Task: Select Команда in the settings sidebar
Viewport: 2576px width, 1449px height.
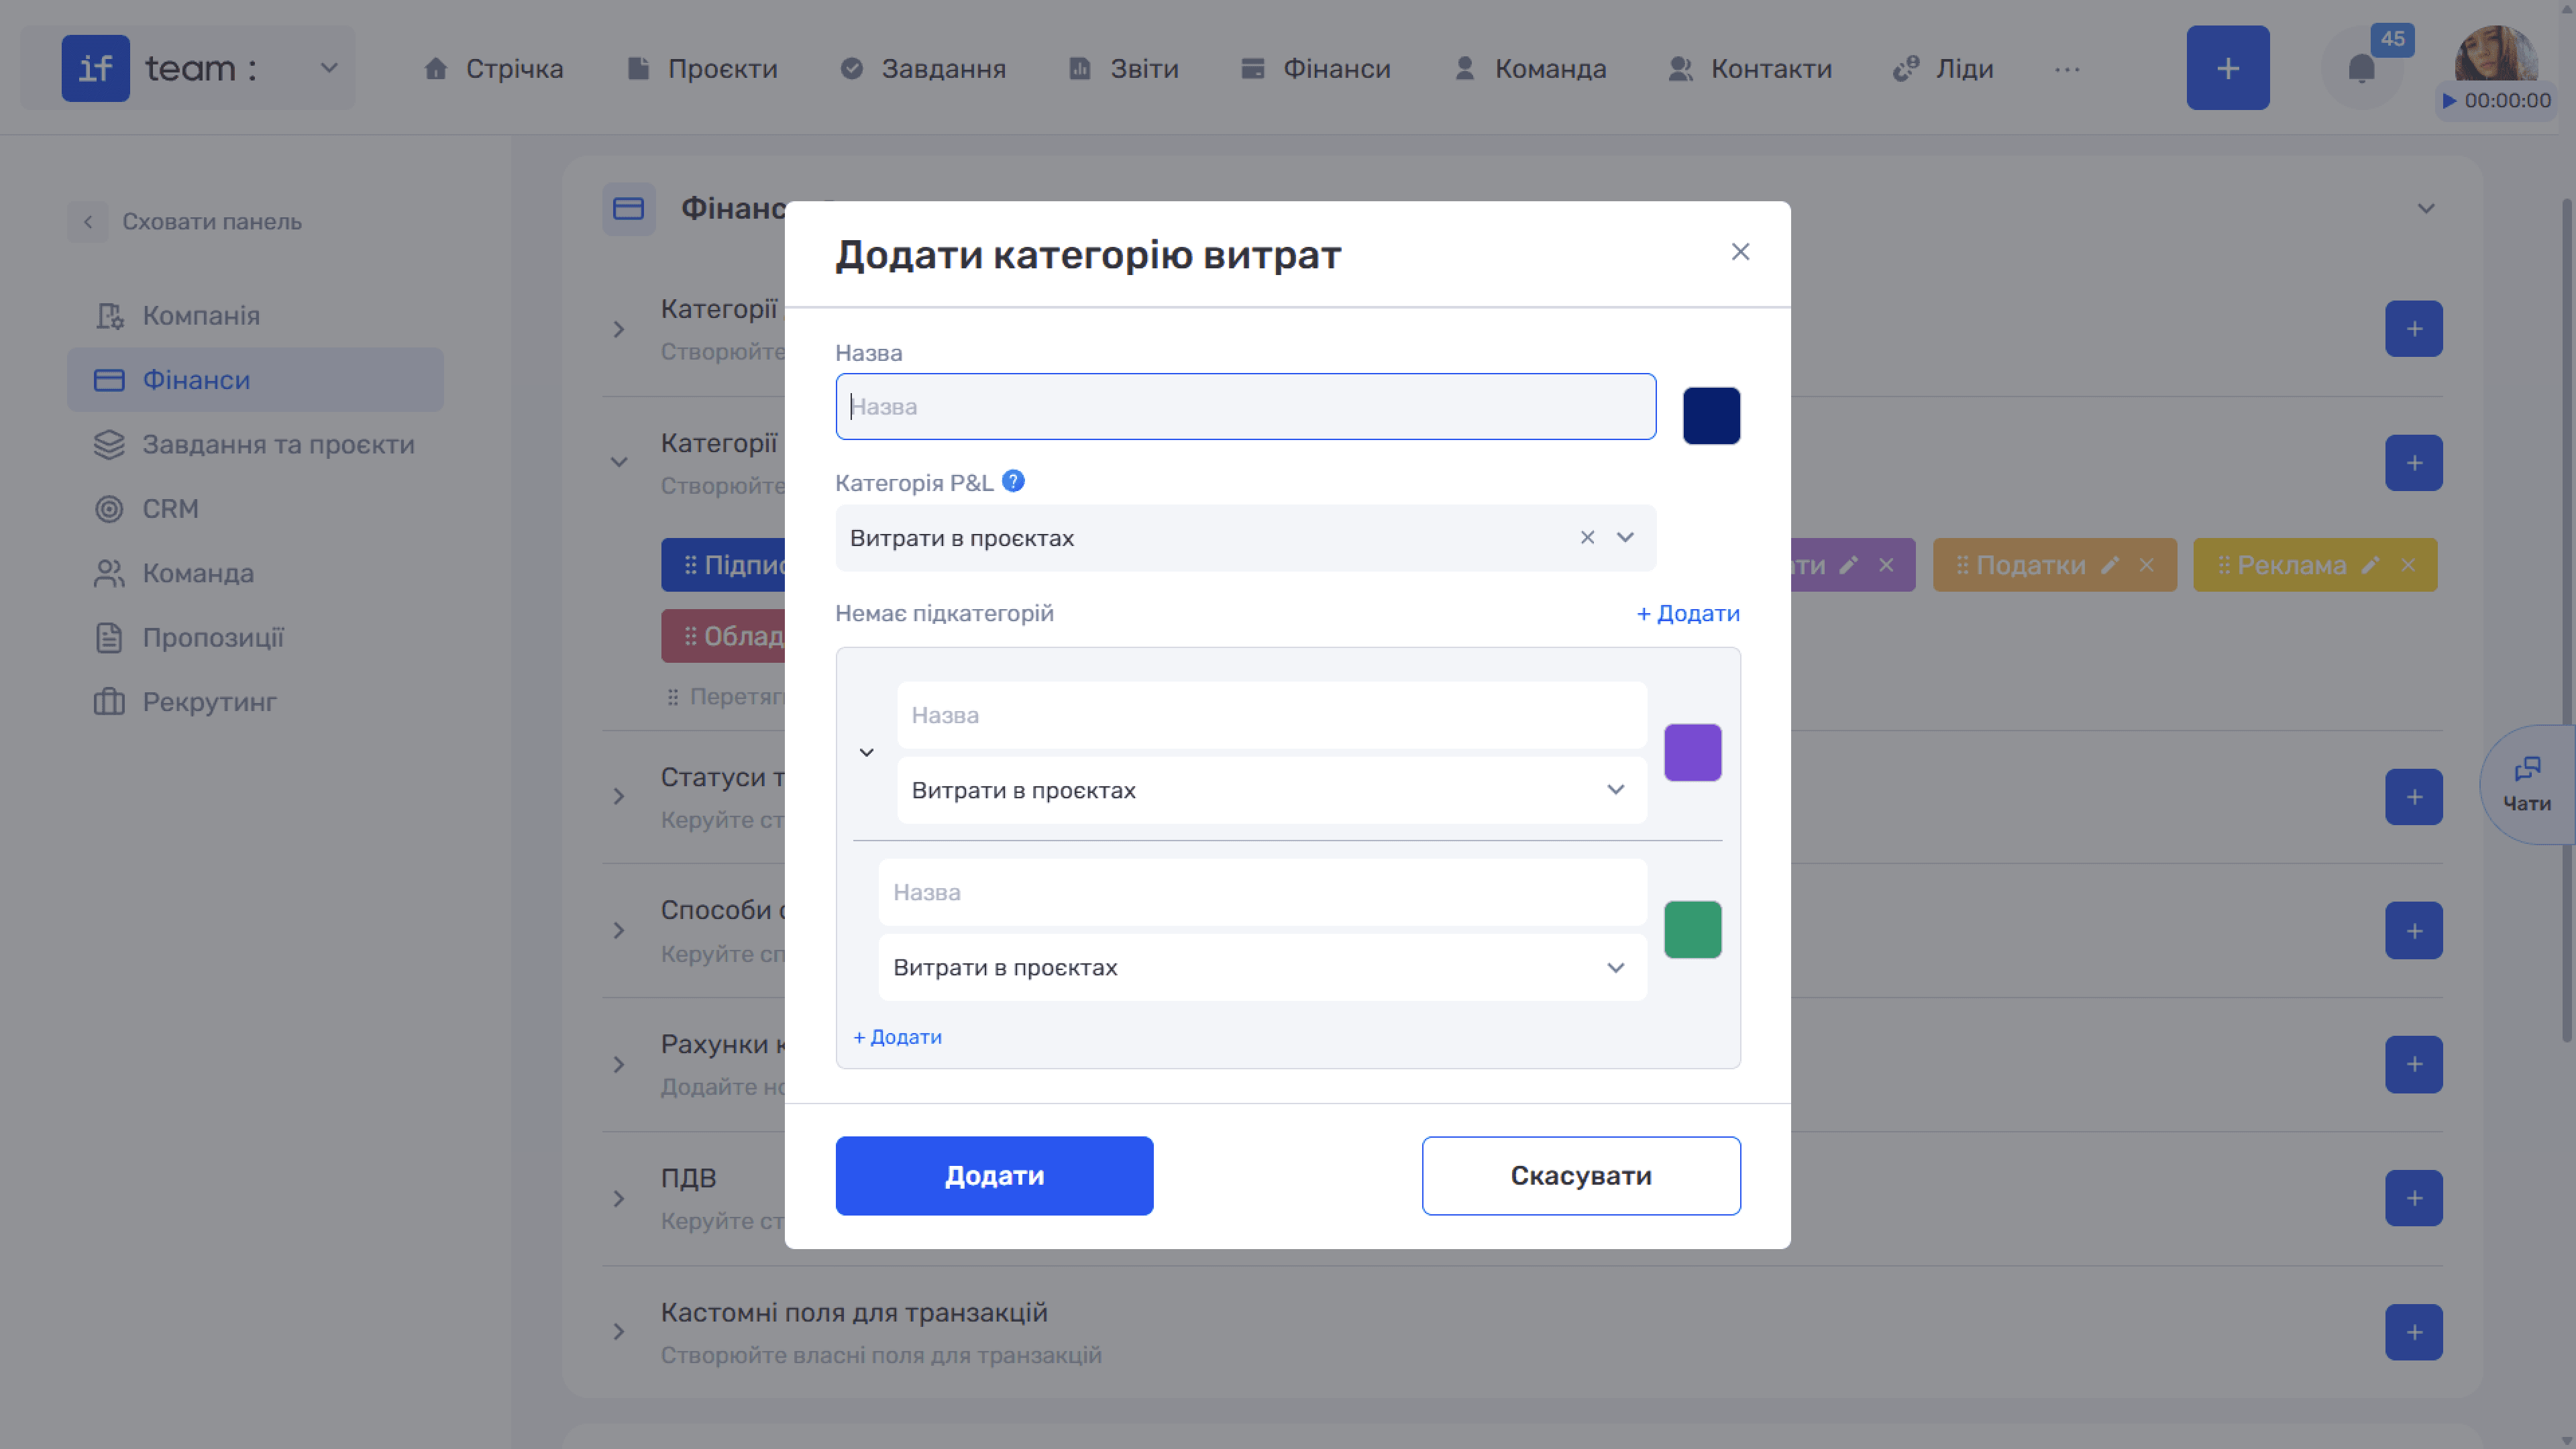Action: 255,574
